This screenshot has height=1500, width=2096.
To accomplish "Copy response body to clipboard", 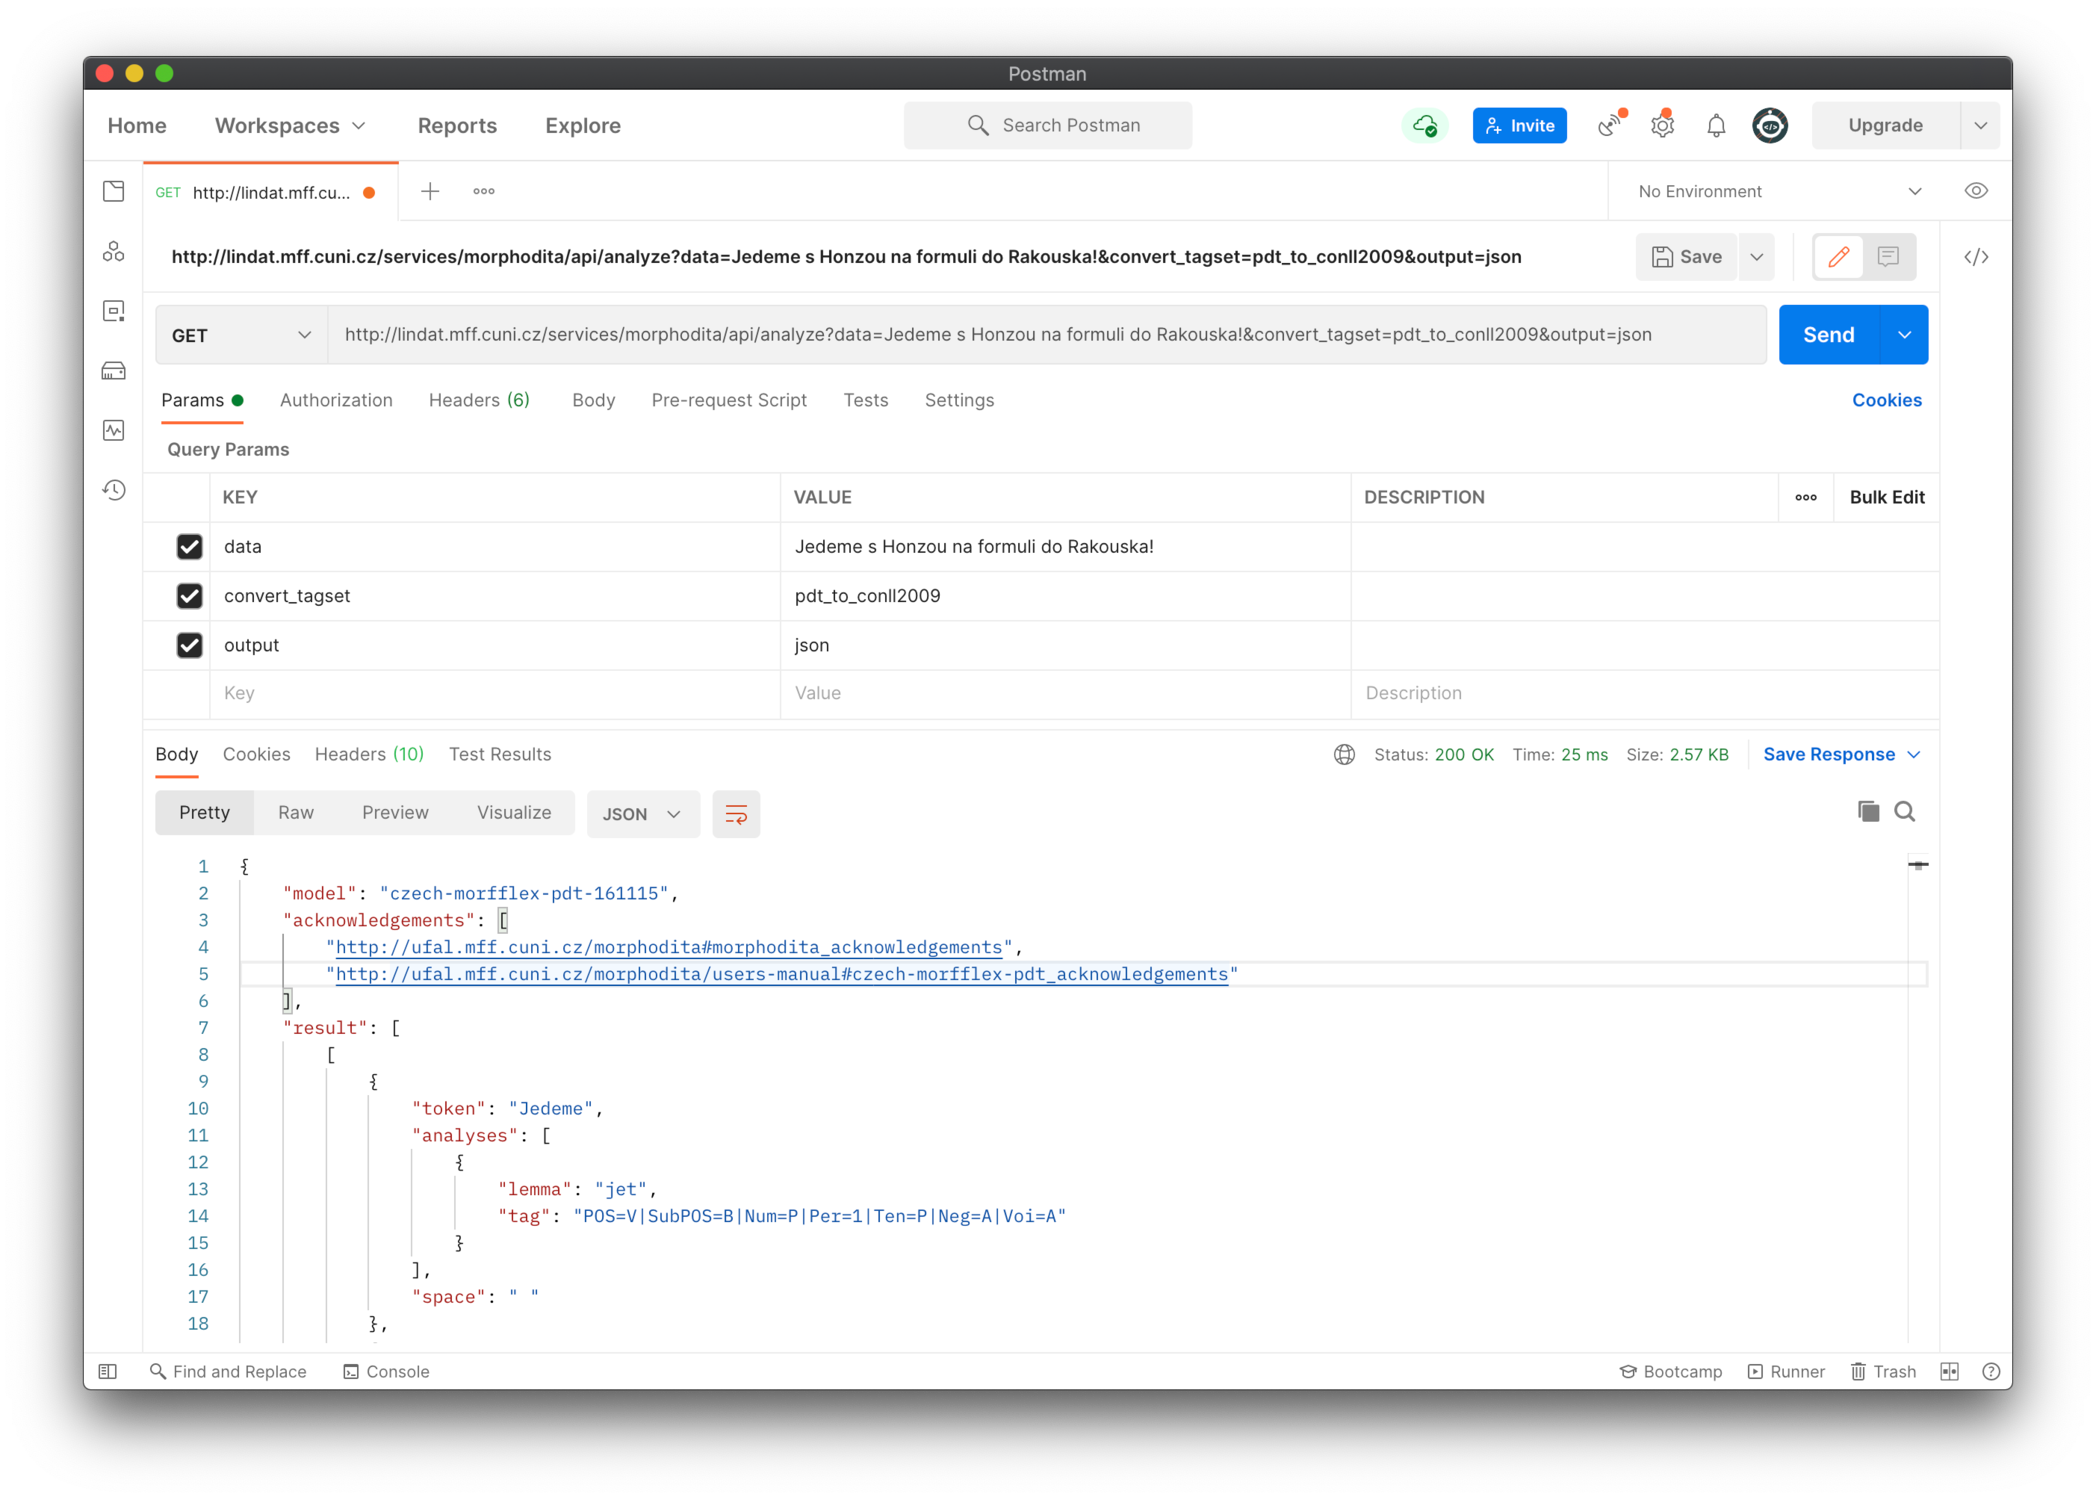I will tap(1867, 811).
